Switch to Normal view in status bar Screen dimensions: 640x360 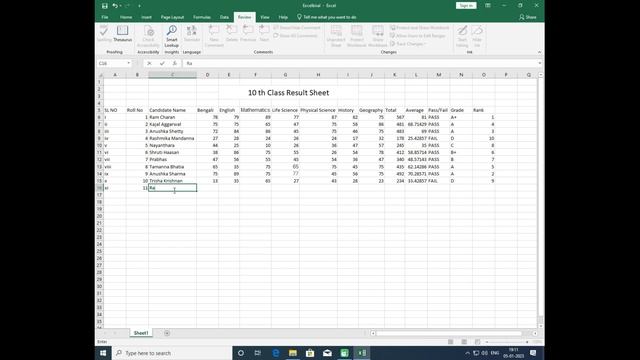tap(451, 342)
